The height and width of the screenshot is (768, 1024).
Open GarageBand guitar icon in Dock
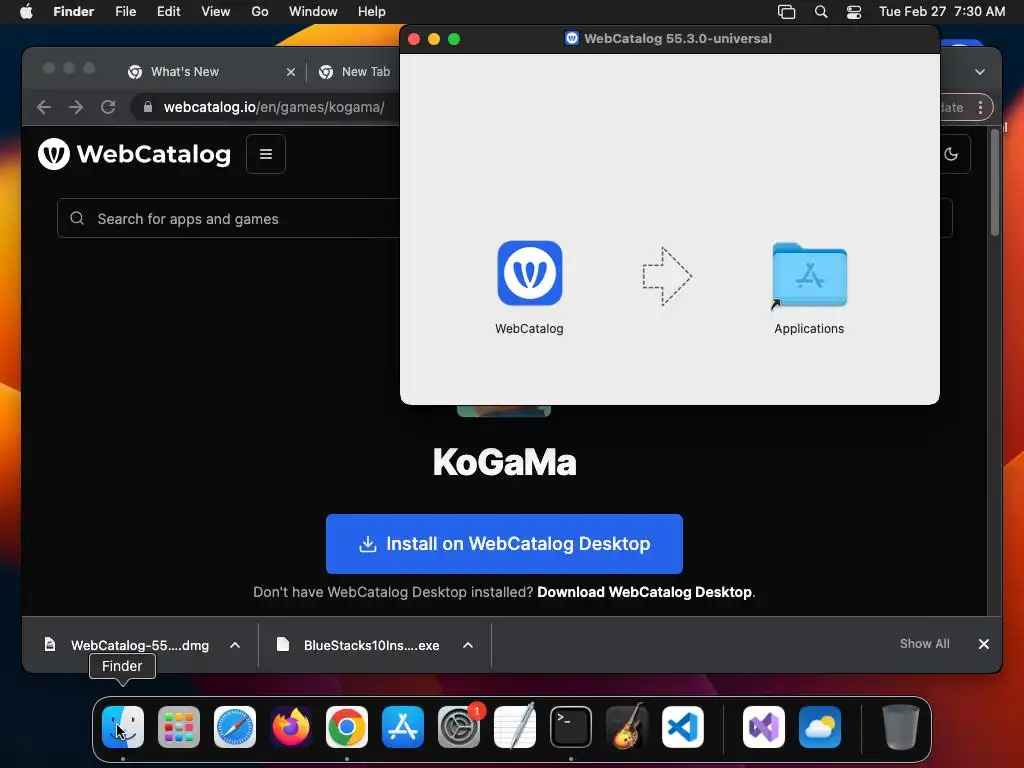627,727
